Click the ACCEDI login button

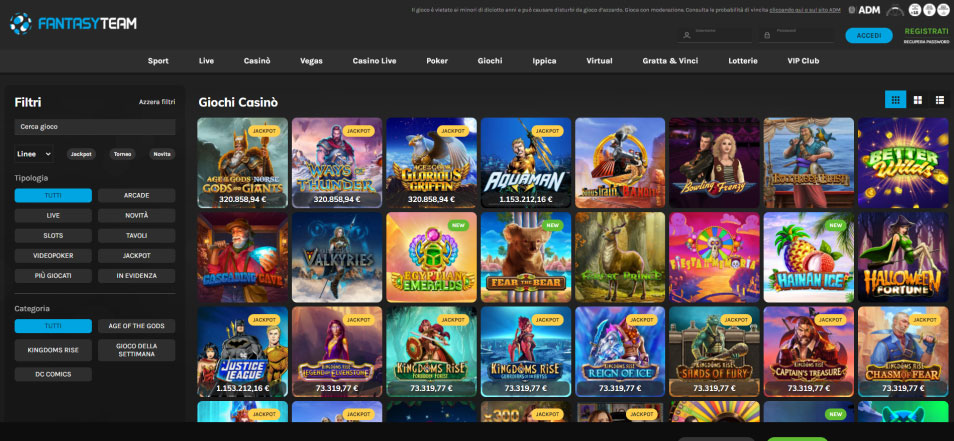point(869,35)
